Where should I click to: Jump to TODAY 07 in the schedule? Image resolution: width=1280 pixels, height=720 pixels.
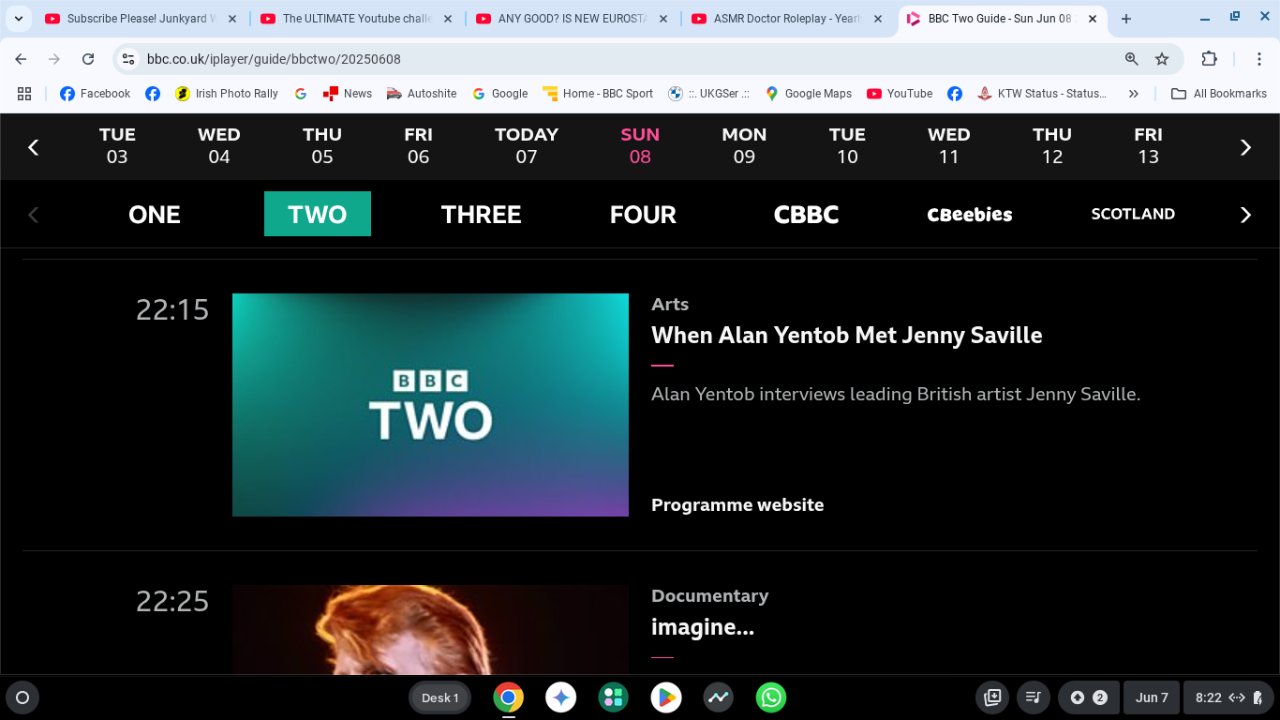click(526, 146)
